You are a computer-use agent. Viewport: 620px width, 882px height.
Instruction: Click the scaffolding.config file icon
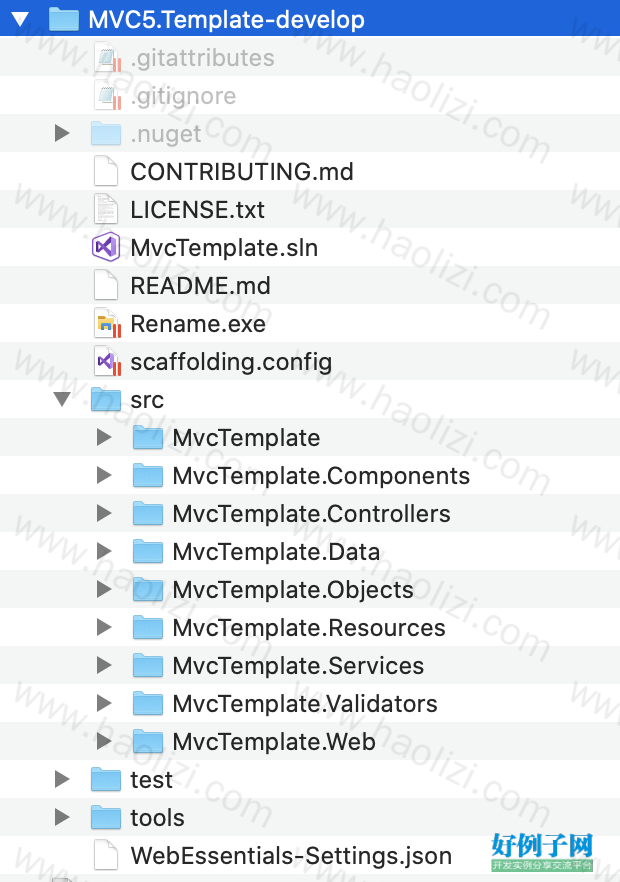tap(106, 362)
